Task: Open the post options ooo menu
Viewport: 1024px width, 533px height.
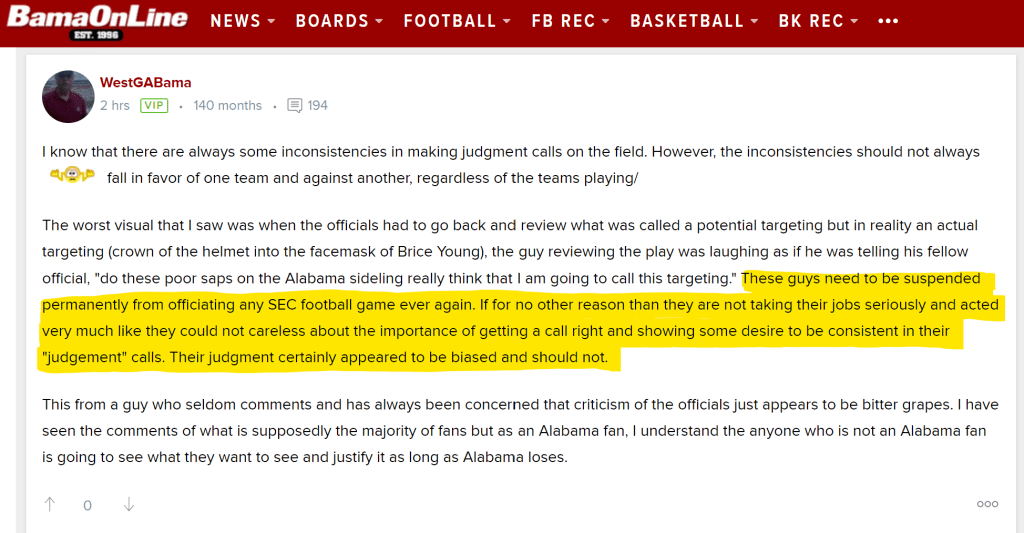Action: coord(987,504)
